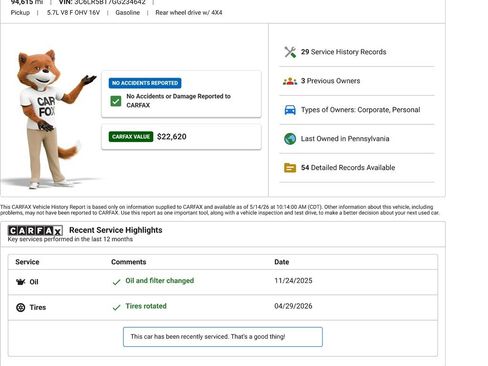Click the Service column header
Screen dimensions: 488x366
(x=27, y=262)
